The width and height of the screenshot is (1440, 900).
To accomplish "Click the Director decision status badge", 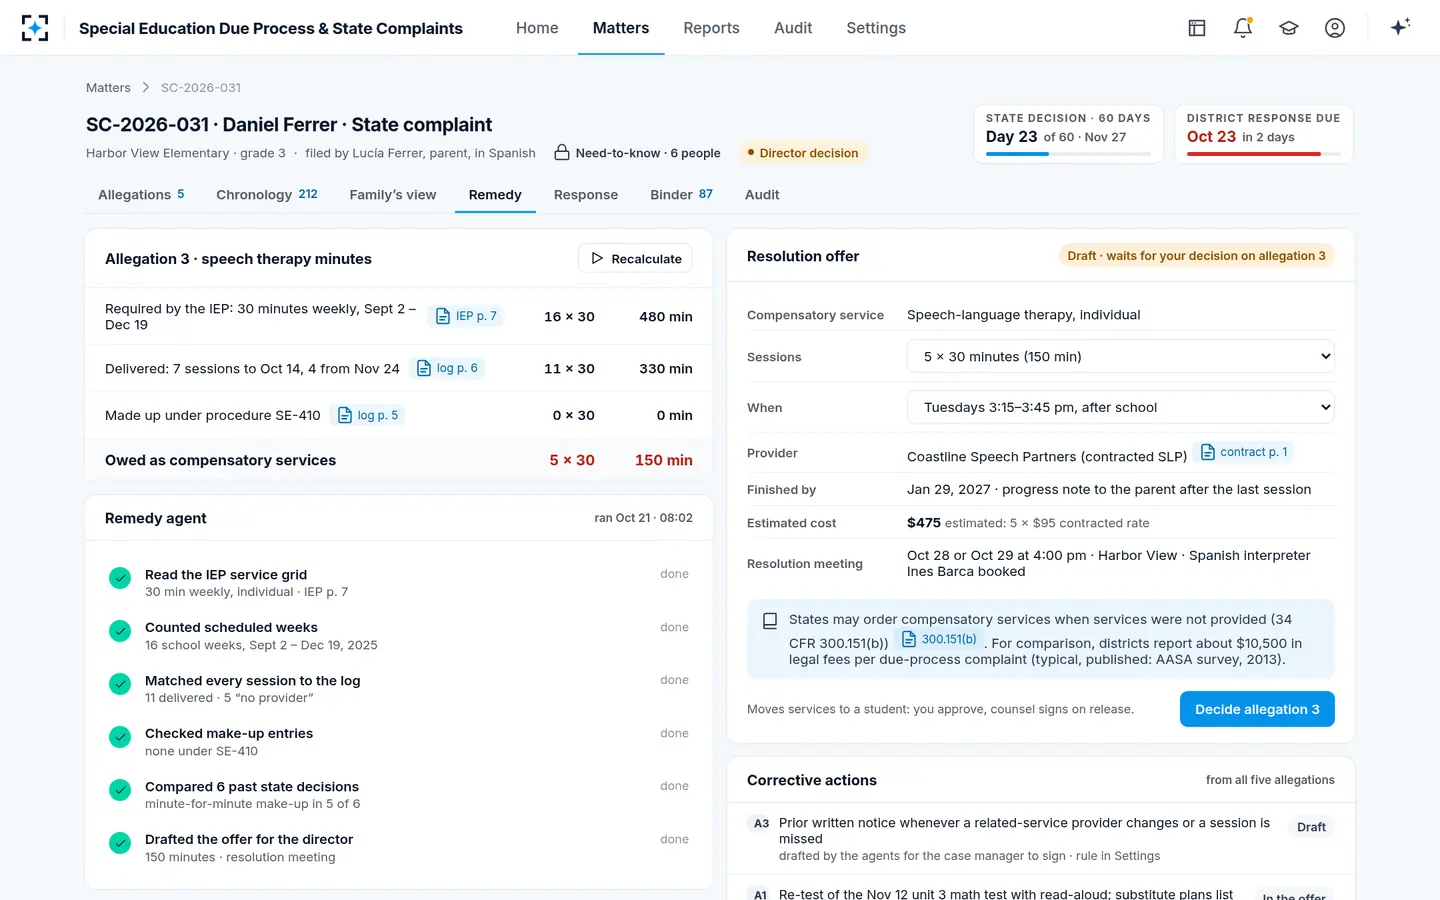I will [x=802, y=153].
